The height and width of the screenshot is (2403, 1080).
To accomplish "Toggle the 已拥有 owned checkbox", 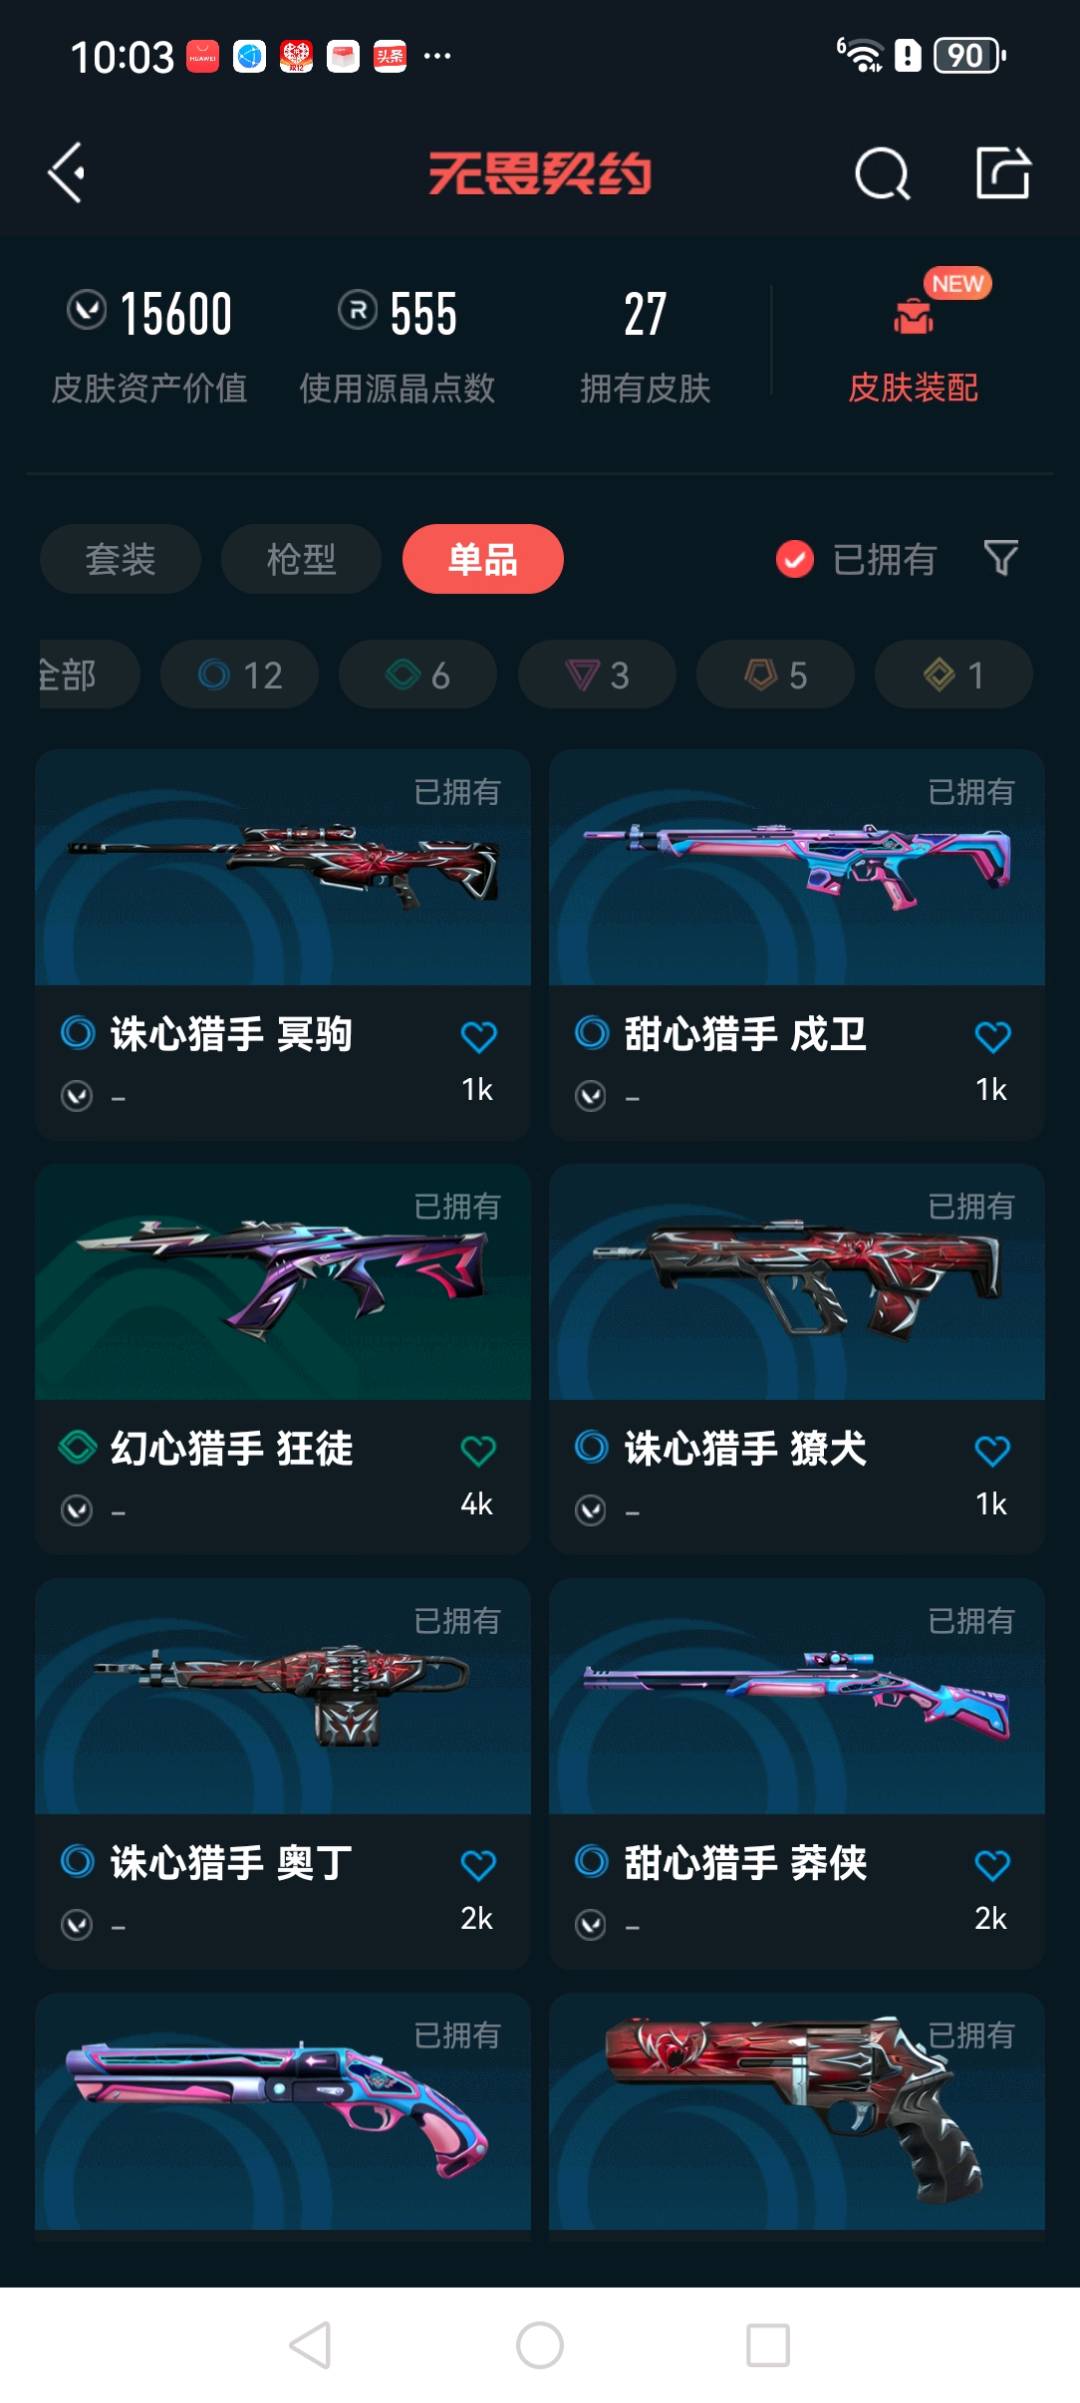I will 795,559.
